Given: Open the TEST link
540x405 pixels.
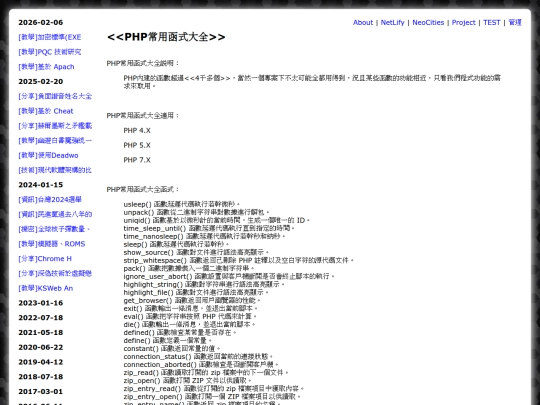Looking at the screenshot, I should (x=491, y=23).
